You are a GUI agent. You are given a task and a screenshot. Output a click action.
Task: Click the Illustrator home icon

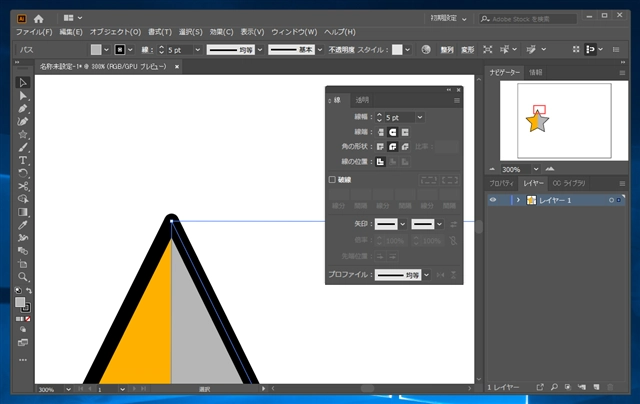coord(39,19)
